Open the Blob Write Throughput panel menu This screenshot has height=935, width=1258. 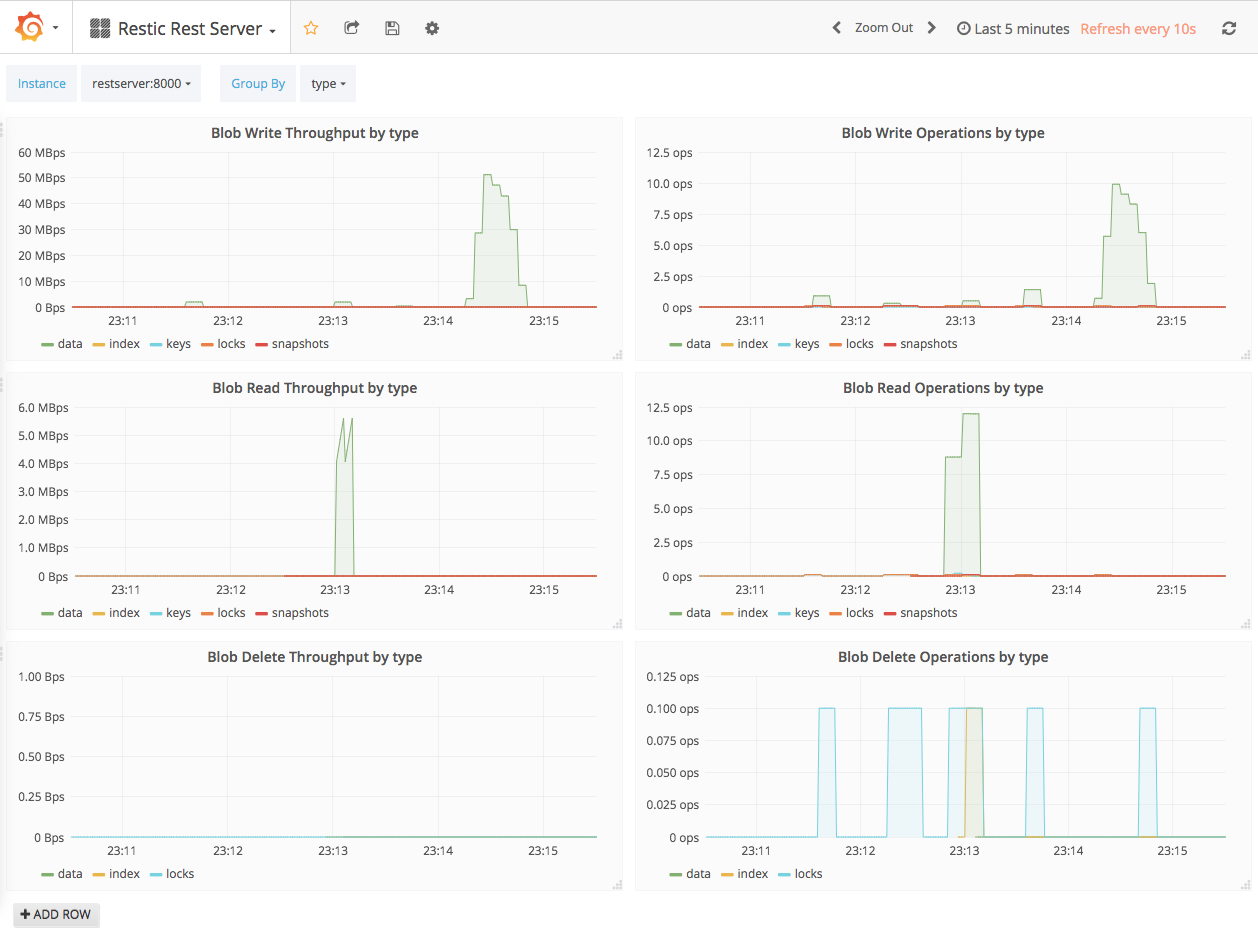[x=315, y=133]
